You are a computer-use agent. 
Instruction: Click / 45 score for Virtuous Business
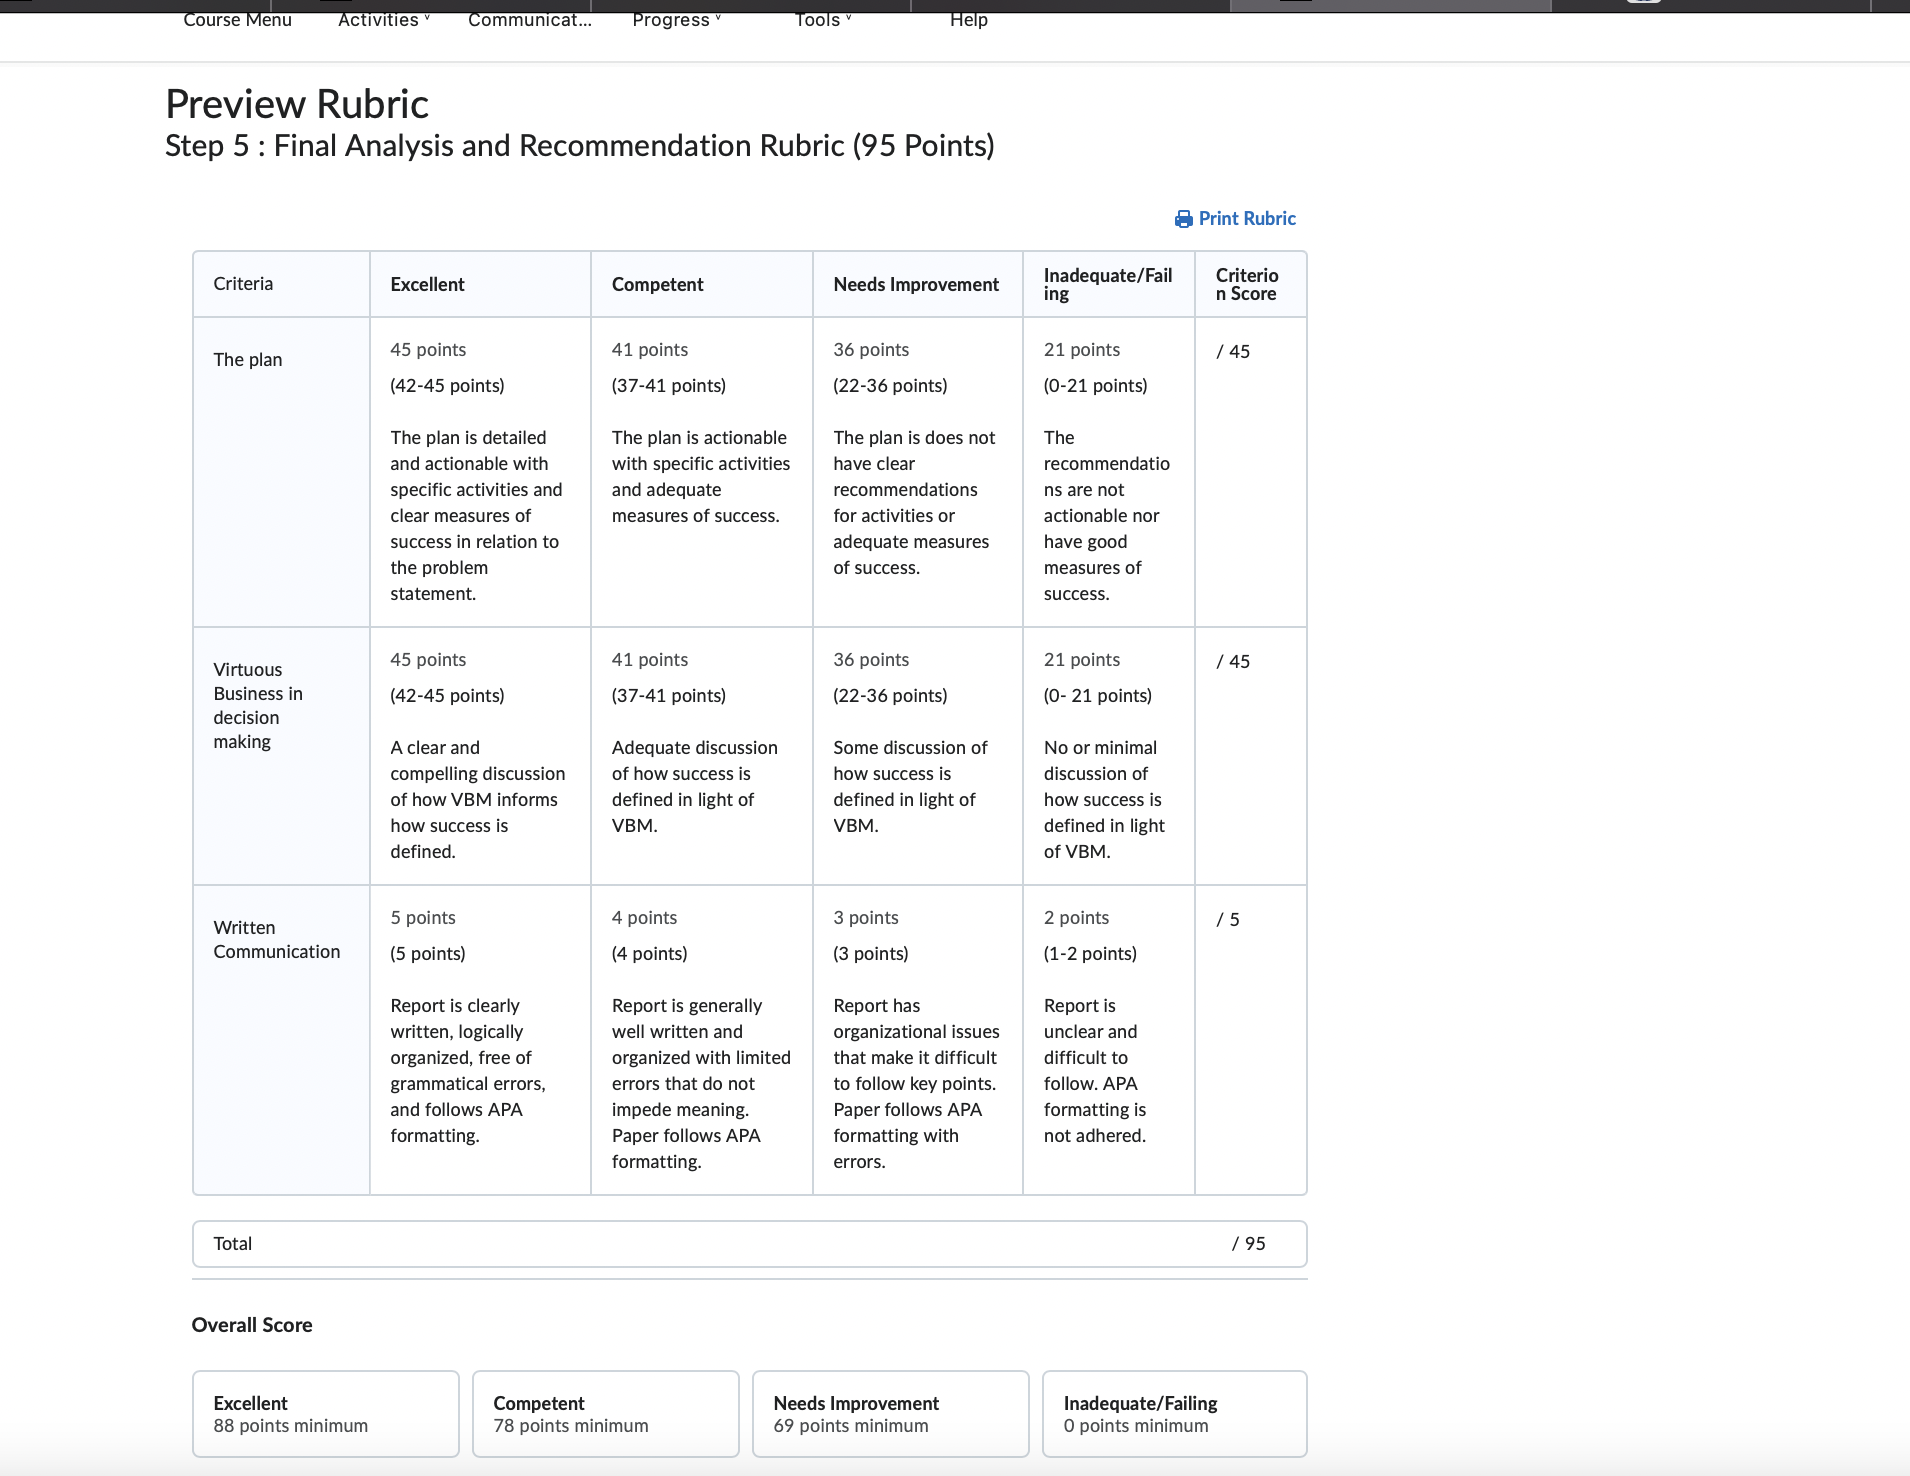click(1233, 662)
